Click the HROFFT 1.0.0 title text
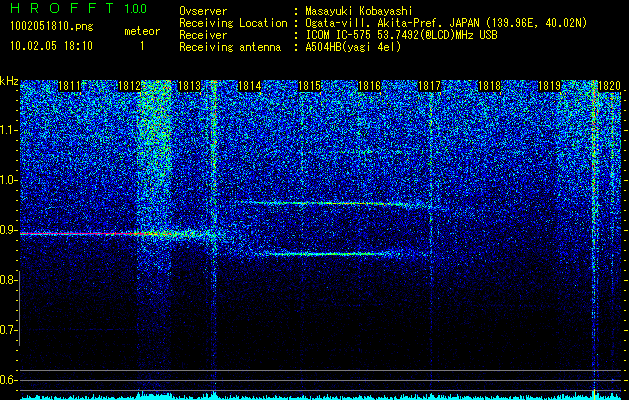 79,8
